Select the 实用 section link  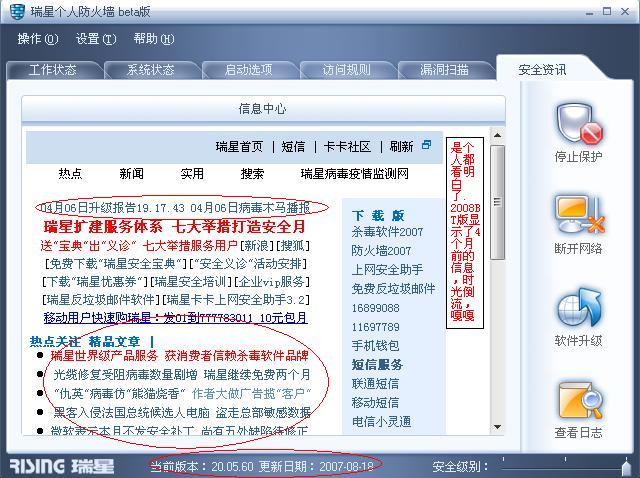coord(192,173)
